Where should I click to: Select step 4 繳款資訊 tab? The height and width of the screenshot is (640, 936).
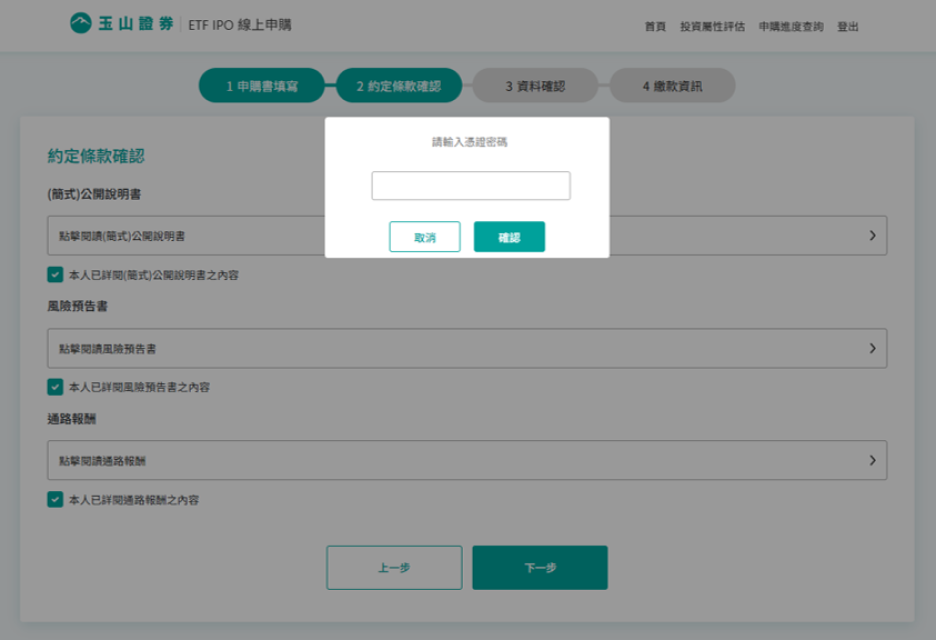[672, 86]
